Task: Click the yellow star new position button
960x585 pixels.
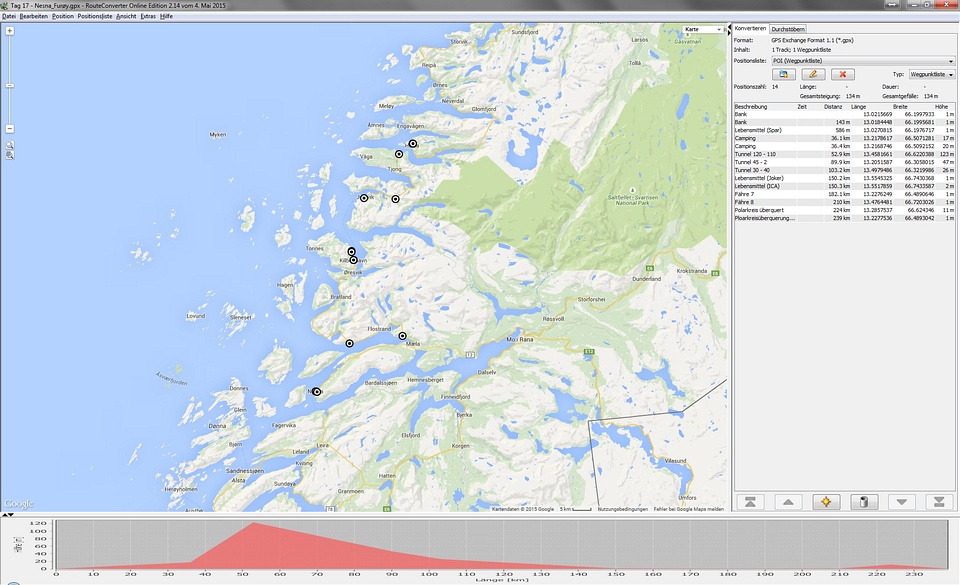Action: click(826, 502)
